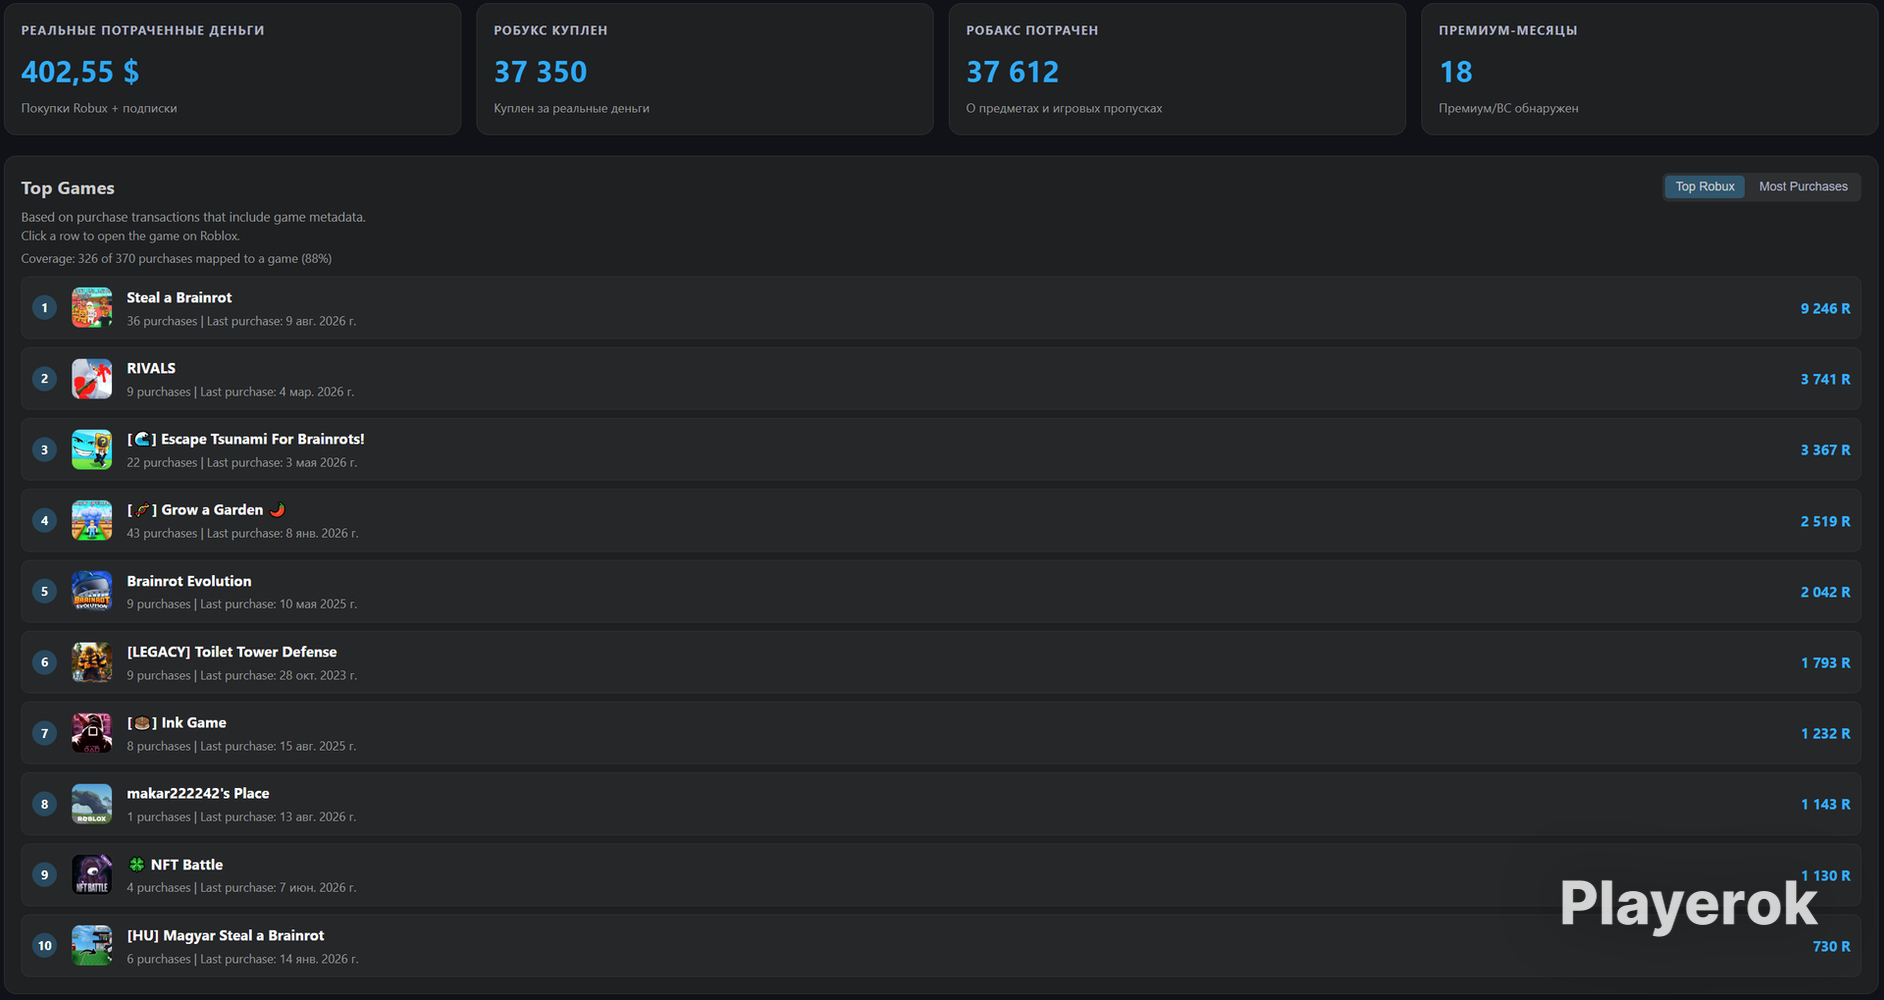Click '6 purchases' detail under Magyar Steal a Brainrot
The width and height of the screenshot is (1884, 1000).
pyautogui.click(x=159, y=959)
